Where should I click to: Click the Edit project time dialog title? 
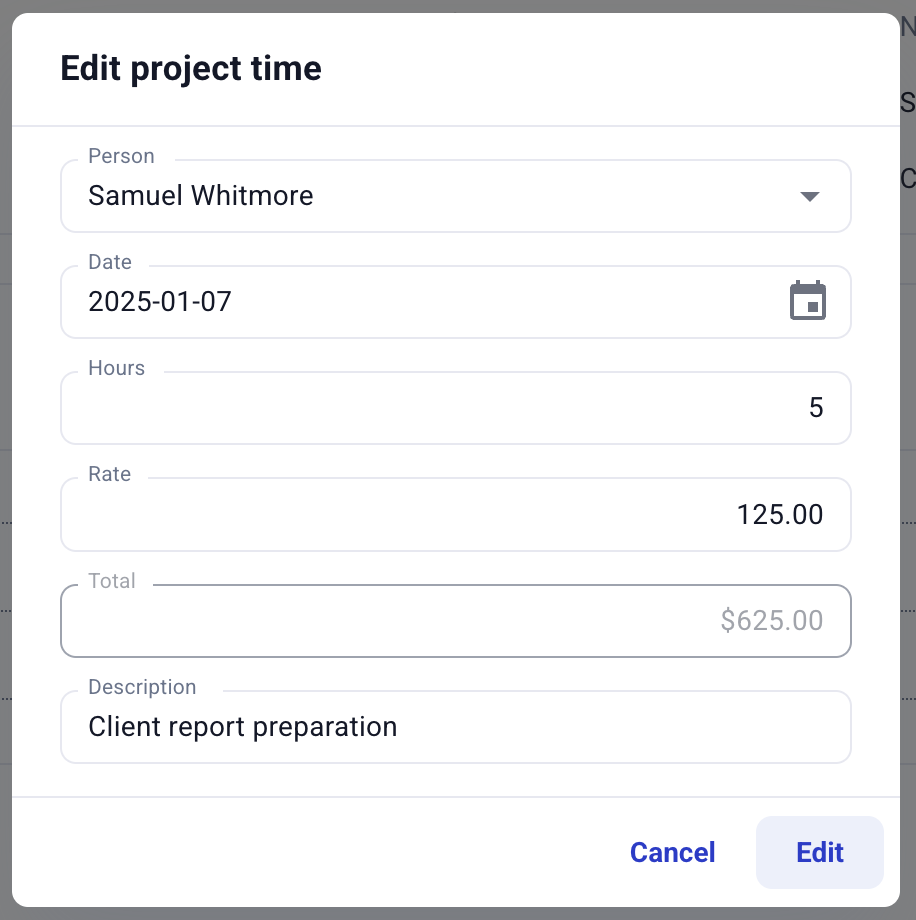click(x=191, y=68)
